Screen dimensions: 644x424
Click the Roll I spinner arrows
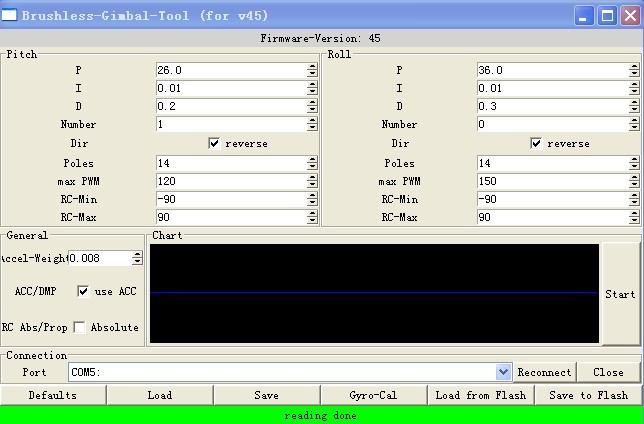[x=634, y=88]
